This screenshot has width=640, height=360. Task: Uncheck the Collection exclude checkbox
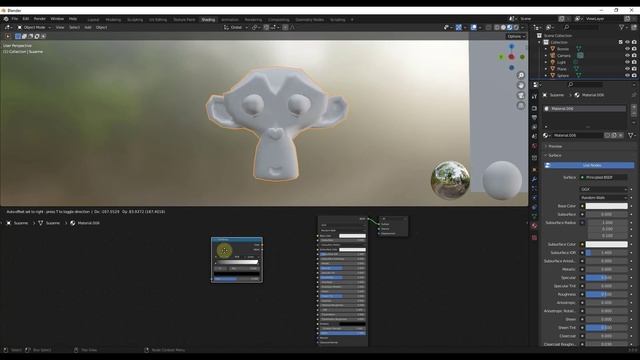tap(620, 42)
